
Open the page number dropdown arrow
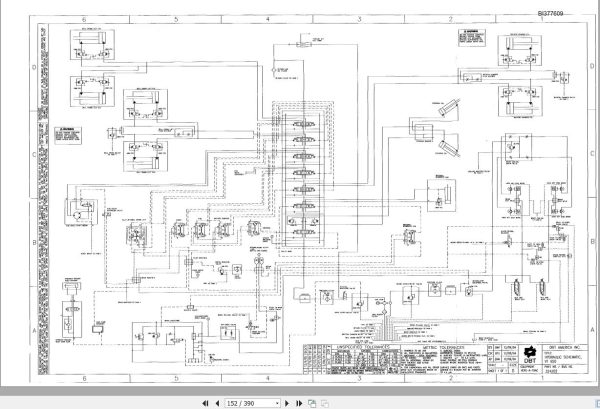click(x=277, y=404)
